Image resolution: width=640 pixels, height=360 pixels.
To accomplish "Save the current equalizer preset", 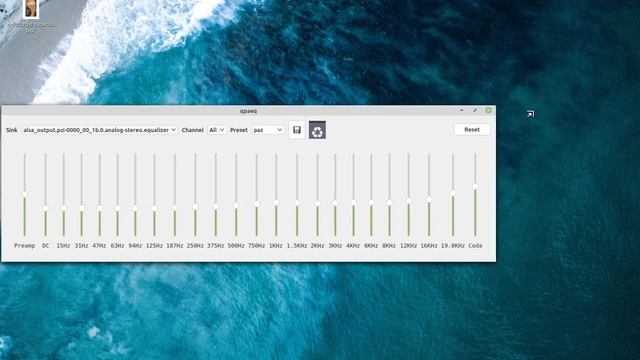I will coord(297,130).
